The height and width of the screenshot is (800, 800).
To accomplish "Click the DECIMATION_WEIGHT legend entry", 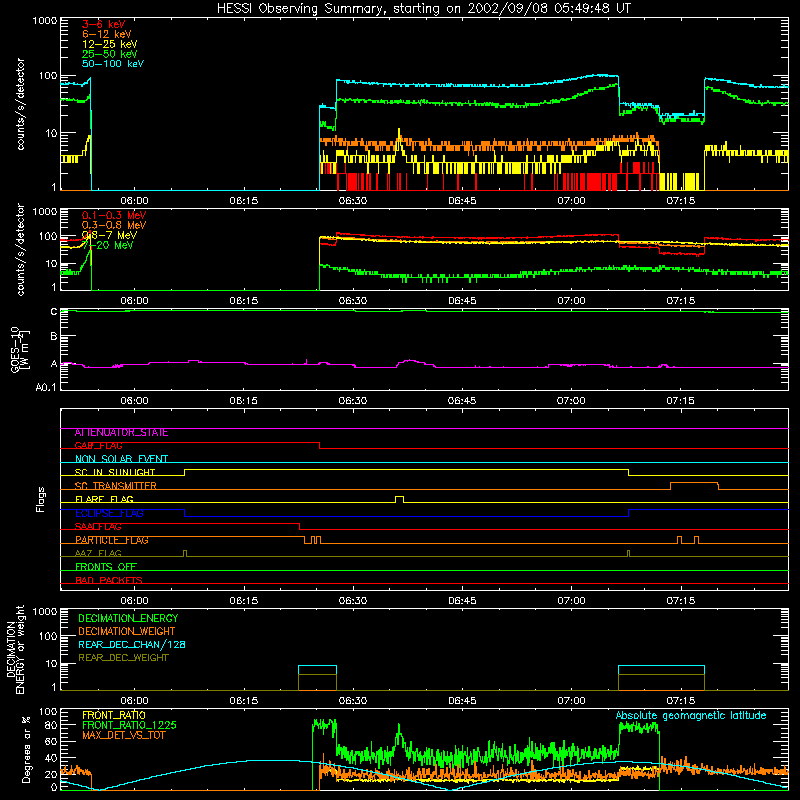I will coord(127,631).
